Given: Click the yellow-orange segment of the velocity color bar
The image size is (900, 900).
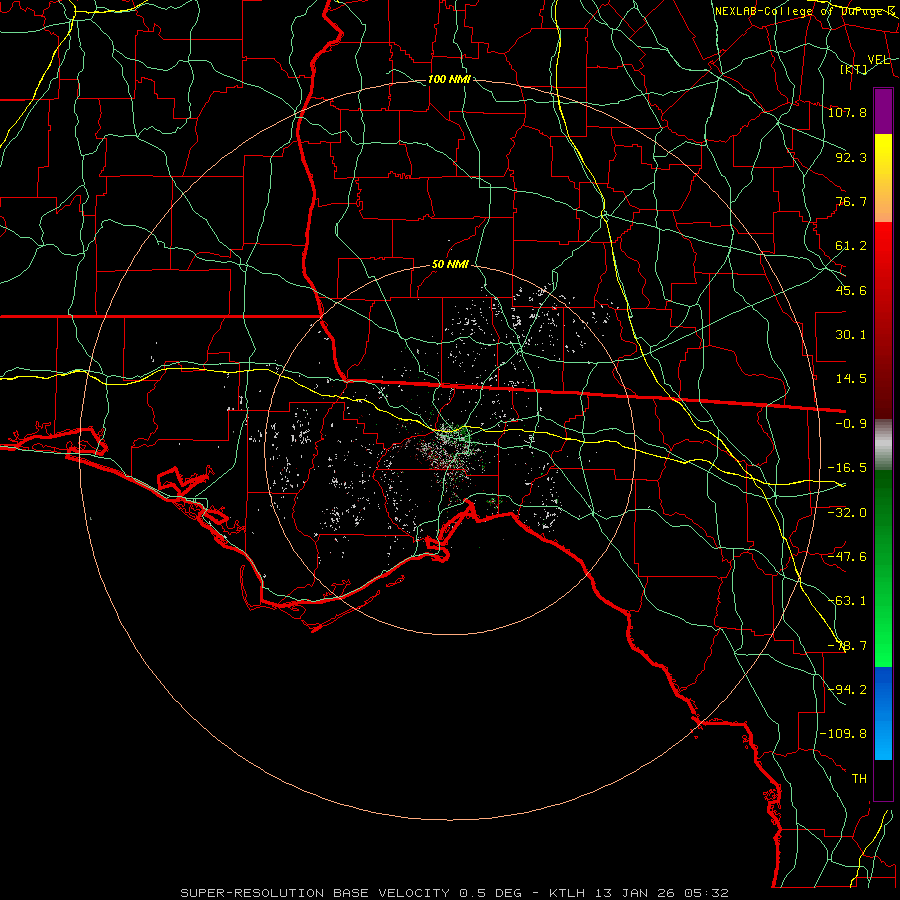Looking at the screenshot, I should pos(883,178).
